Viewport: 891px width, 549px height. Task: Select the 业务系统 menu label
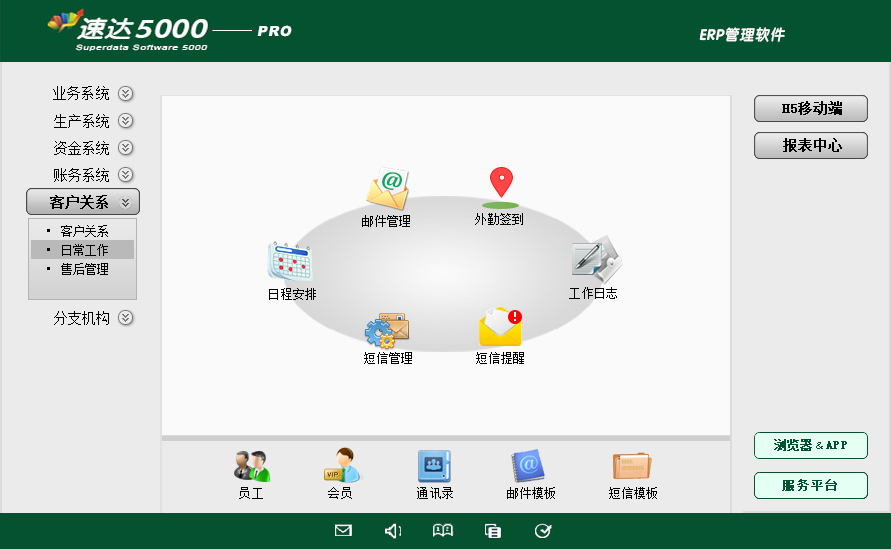(x=81, y=93)
